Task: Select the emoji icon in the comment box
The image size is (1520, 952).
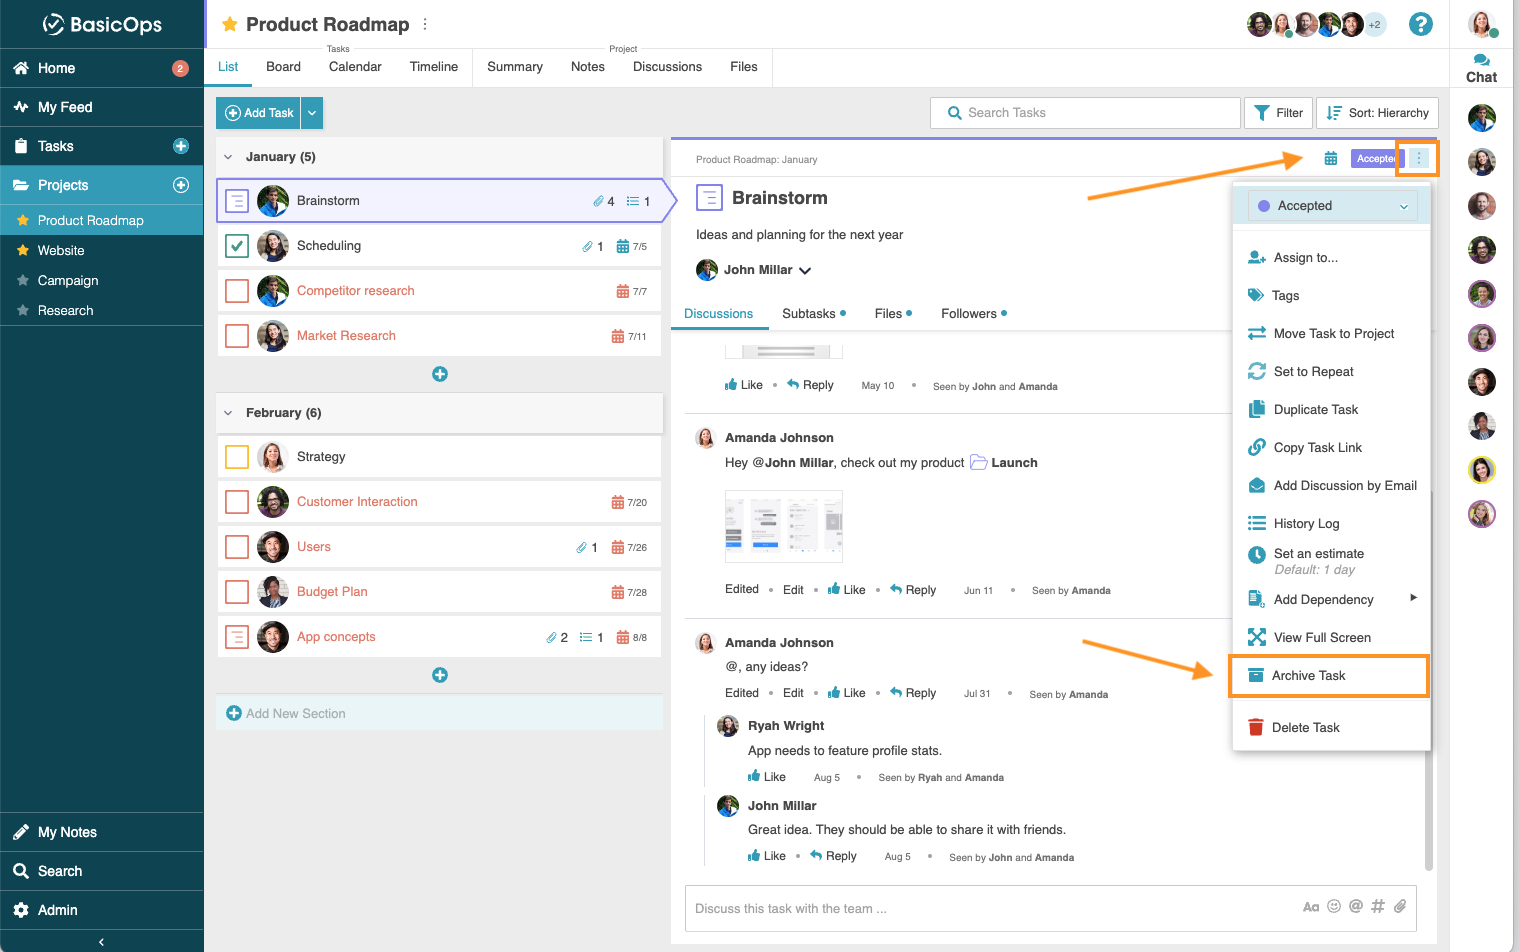Action: [1334, 906]
